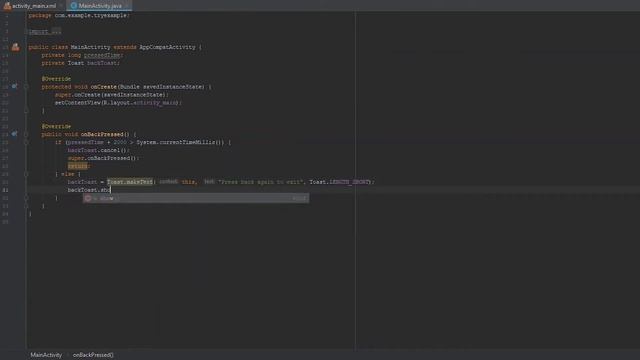Click the class gutter icon beside MainActivity declaration
The width and height of the screenshot is (640, 360).
tap(15, 47)
